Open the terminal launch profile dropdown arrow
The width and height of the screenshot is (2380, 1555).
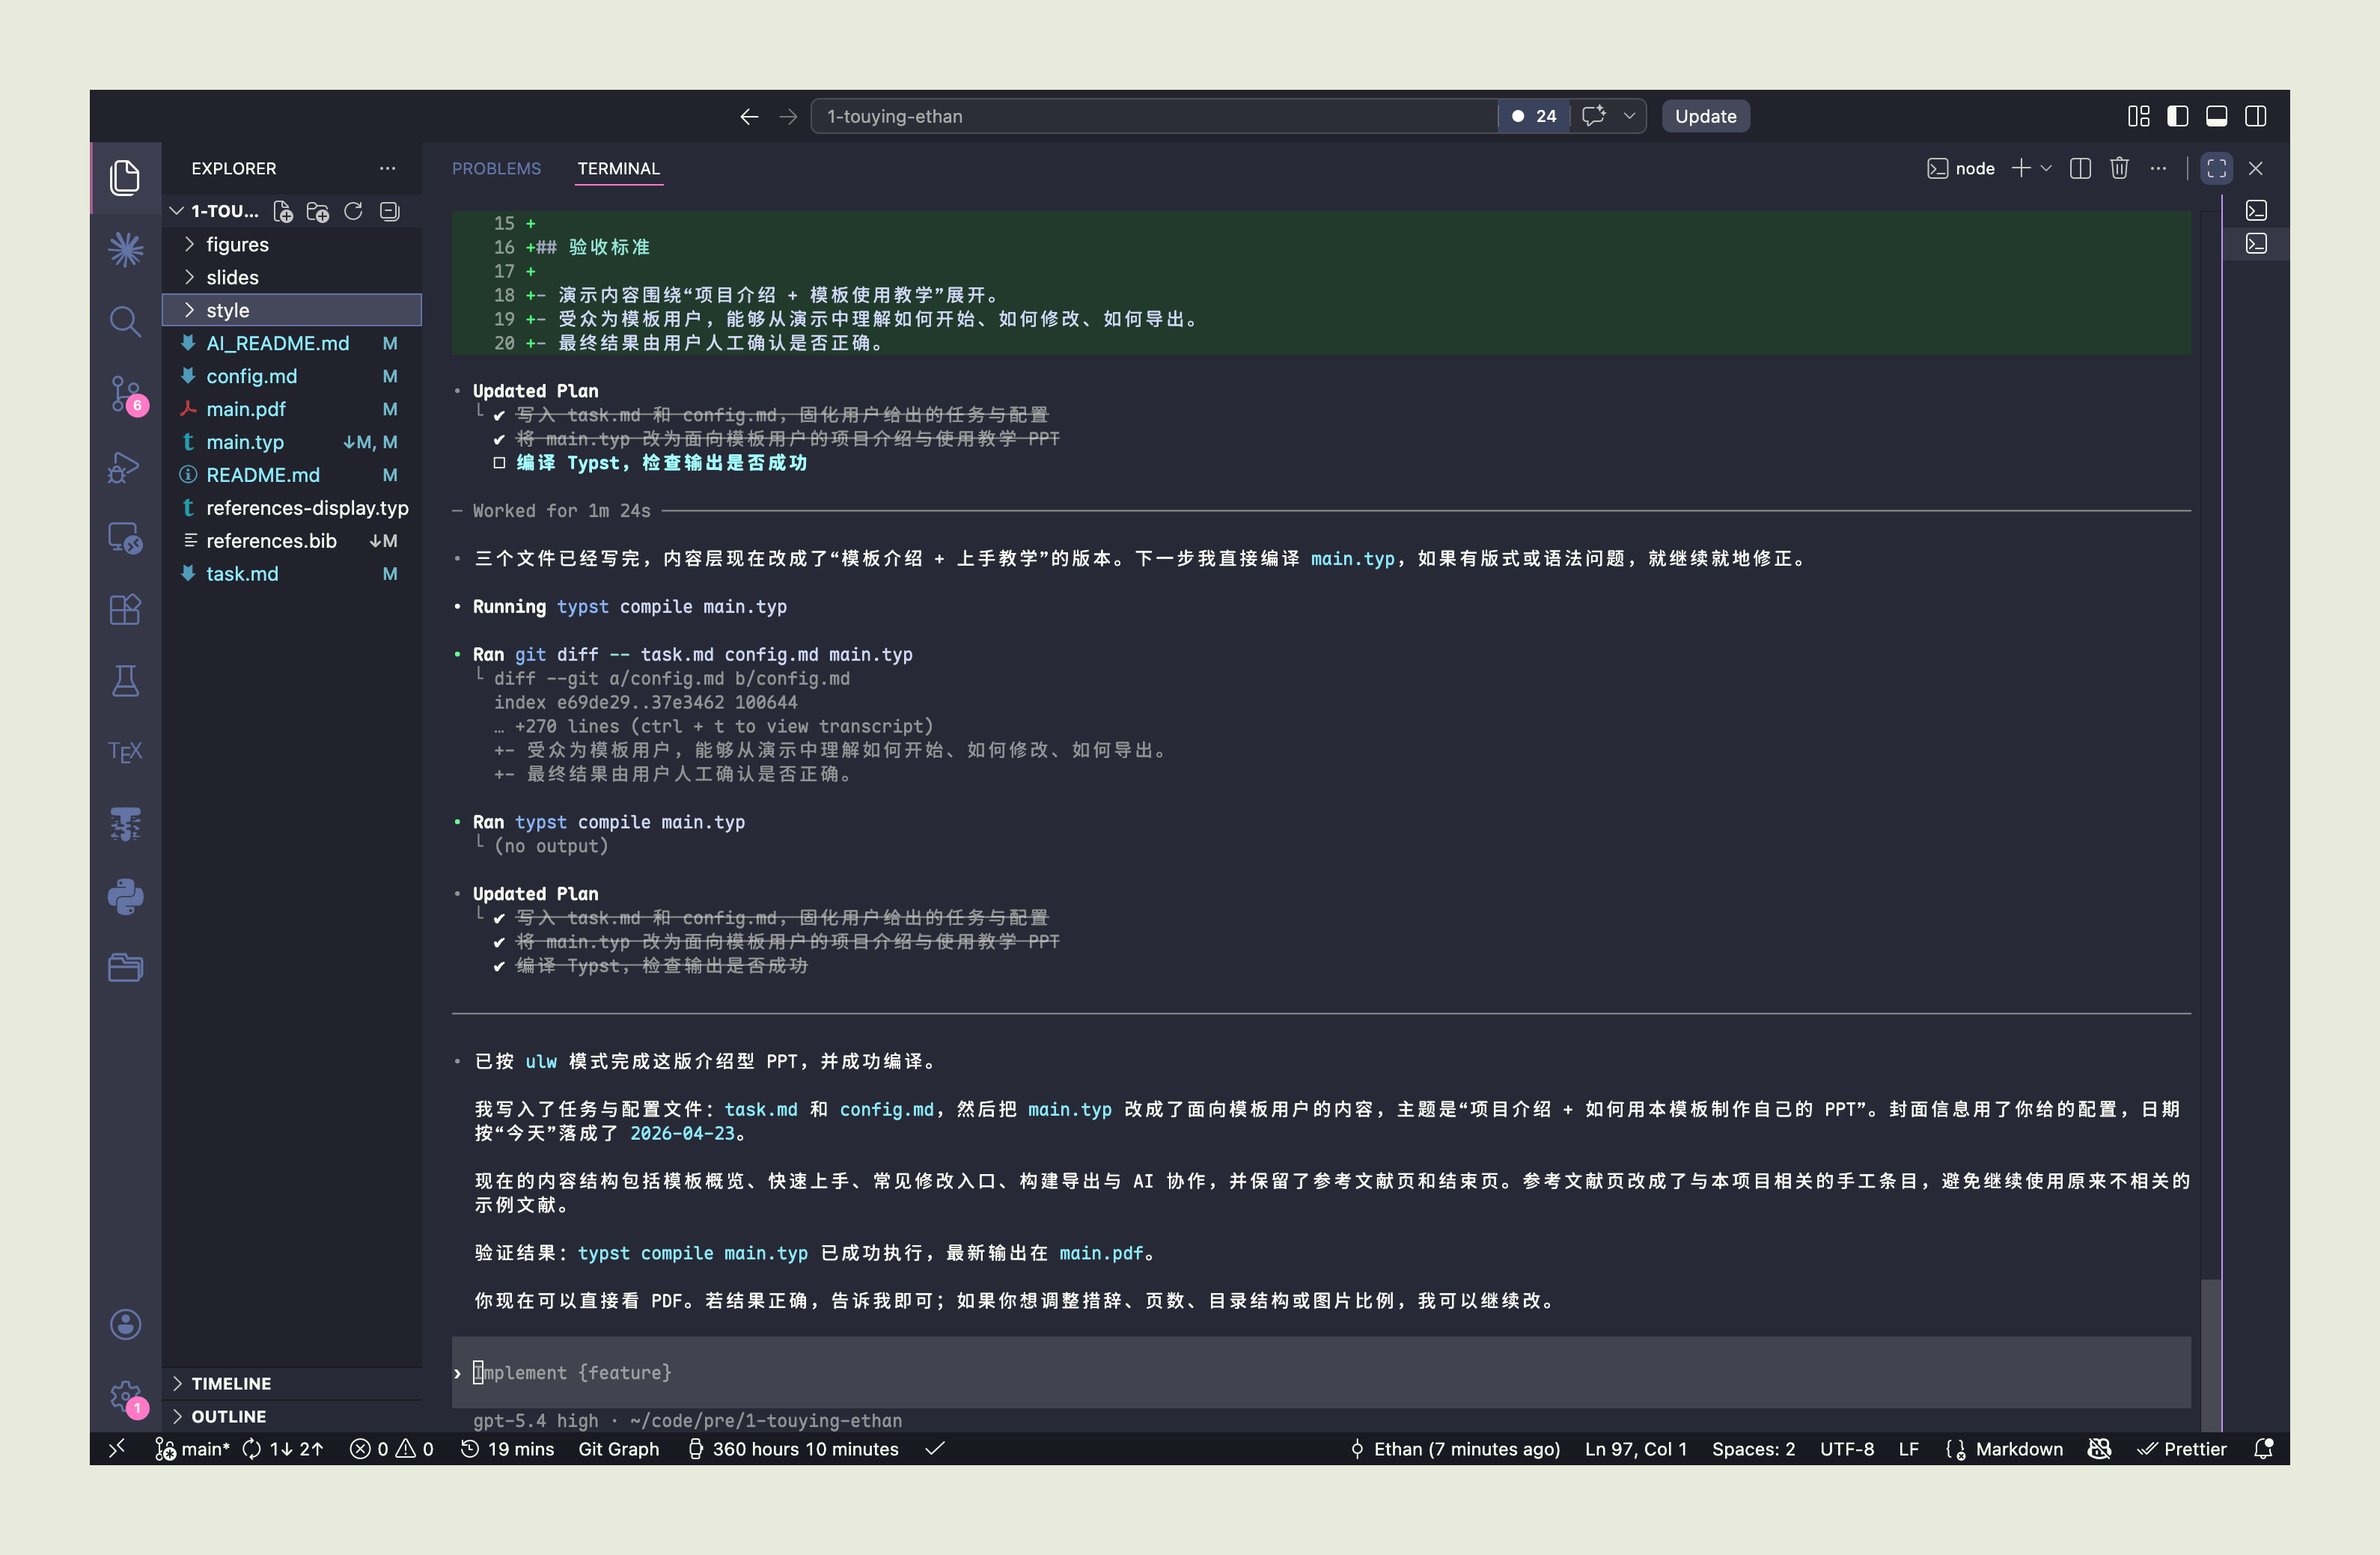coord(2046,168)
